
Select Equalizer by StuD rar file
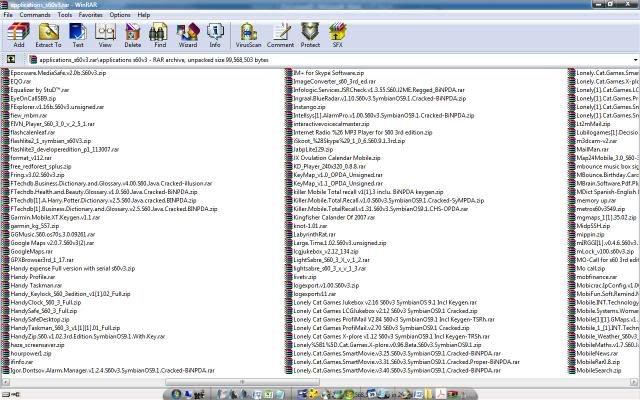40,90
